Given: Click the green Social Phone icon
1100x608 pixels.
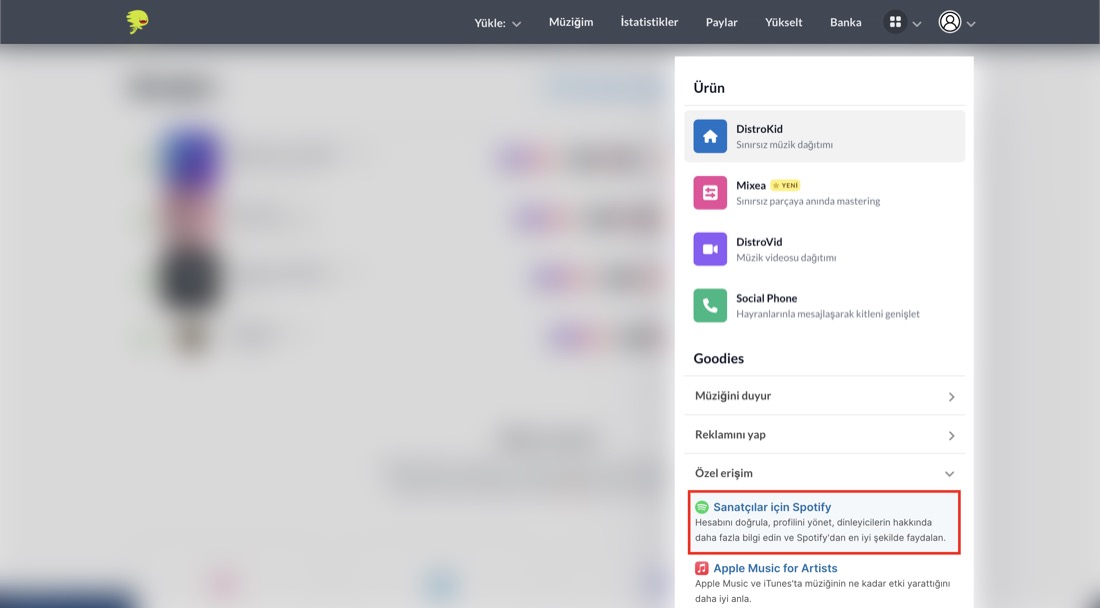Looking at the screenshot, I should [x=710, y=305].
